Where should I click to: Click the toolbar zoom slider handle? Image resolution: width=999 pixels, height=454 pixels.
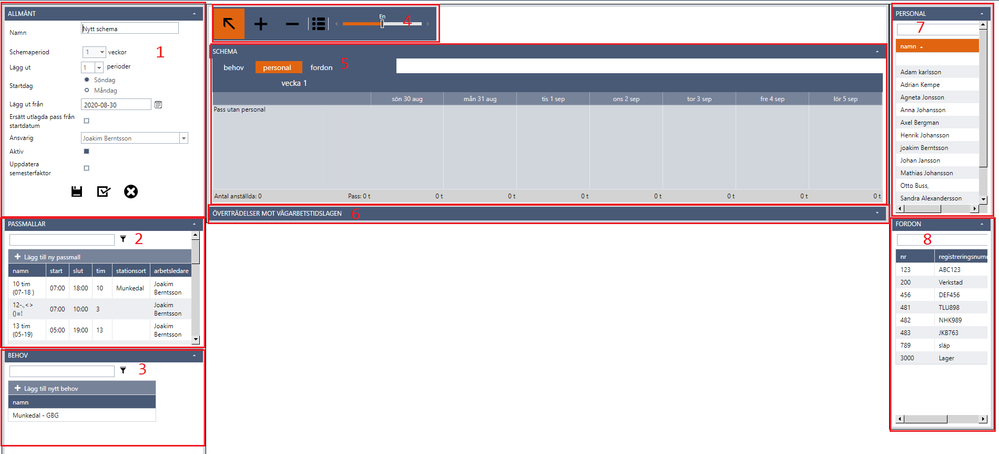tap(382, 24)
